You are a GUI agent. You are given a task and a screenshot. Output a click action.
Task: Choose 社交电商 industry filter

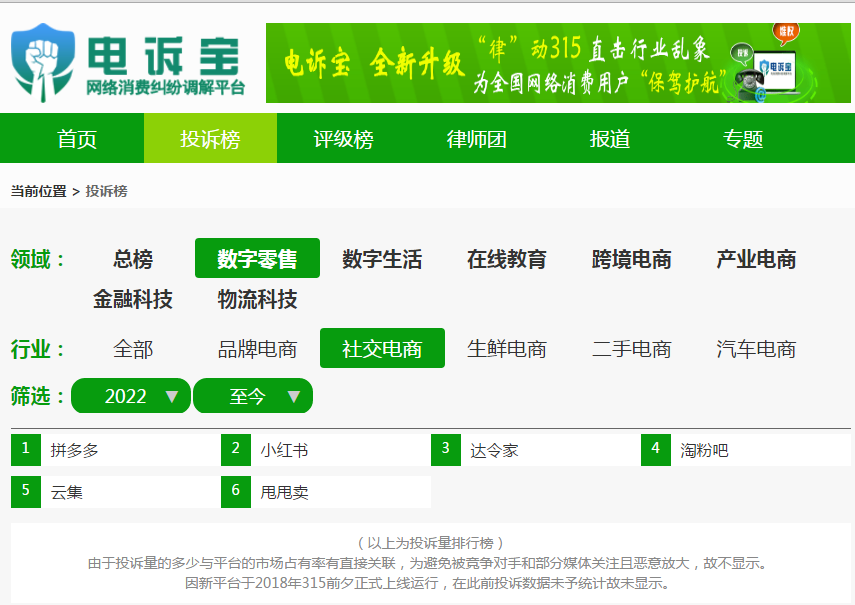(x=382, y=348)
